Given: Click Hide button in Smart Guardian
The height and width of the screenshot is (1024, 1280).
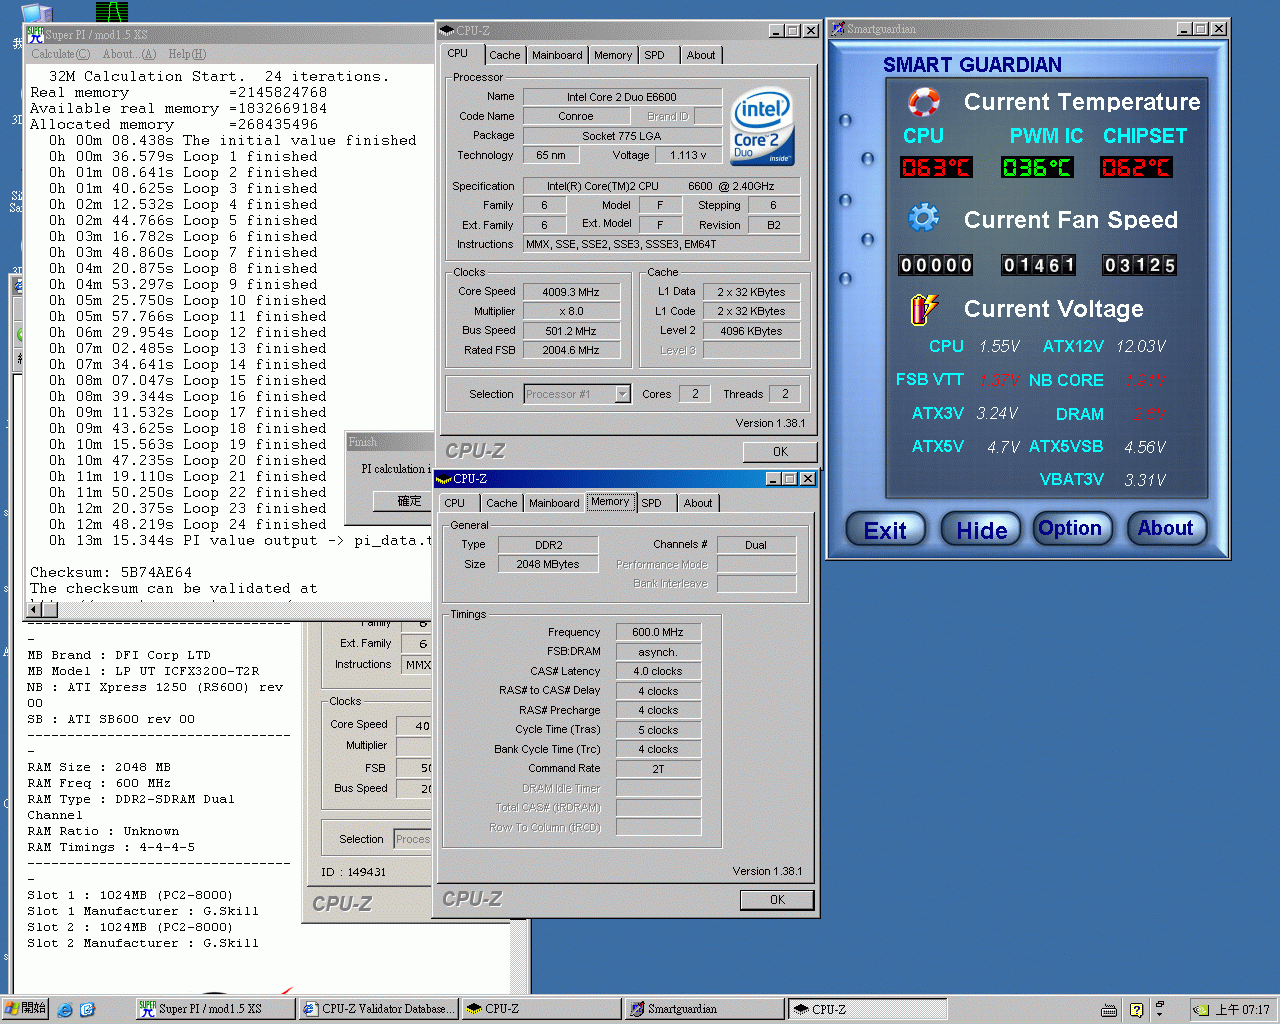Looking at the screenshot, I should [x=981, y=530].
